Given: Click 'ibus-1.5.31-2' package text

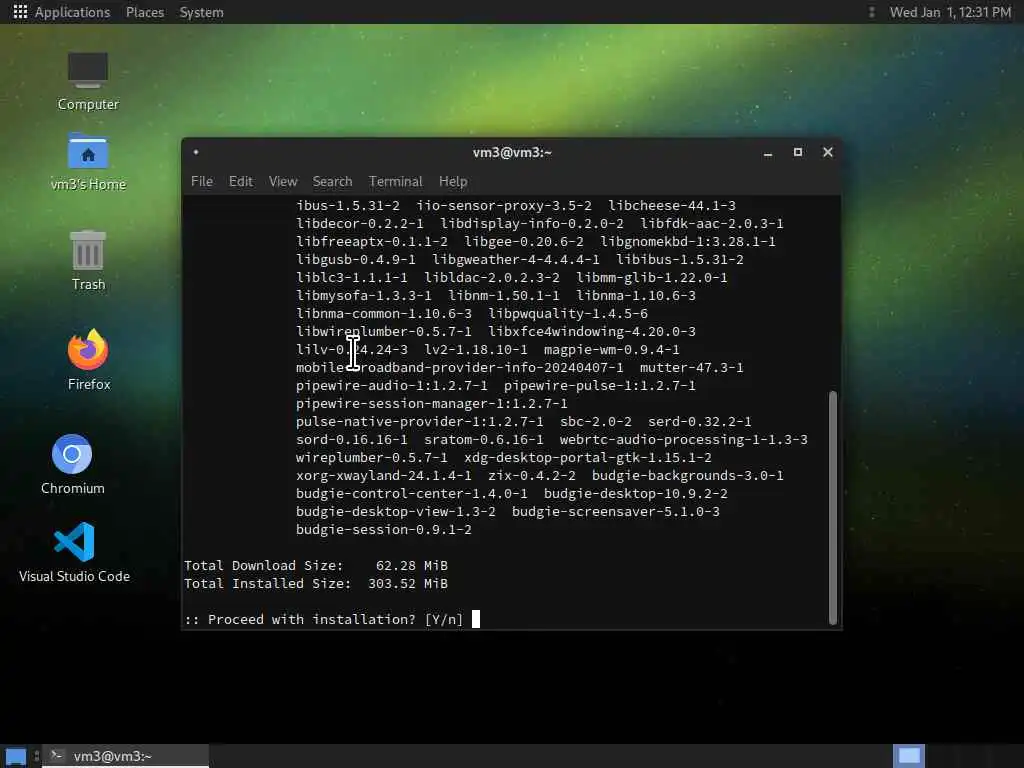Looking at the screenshot, I should [348, 206].
